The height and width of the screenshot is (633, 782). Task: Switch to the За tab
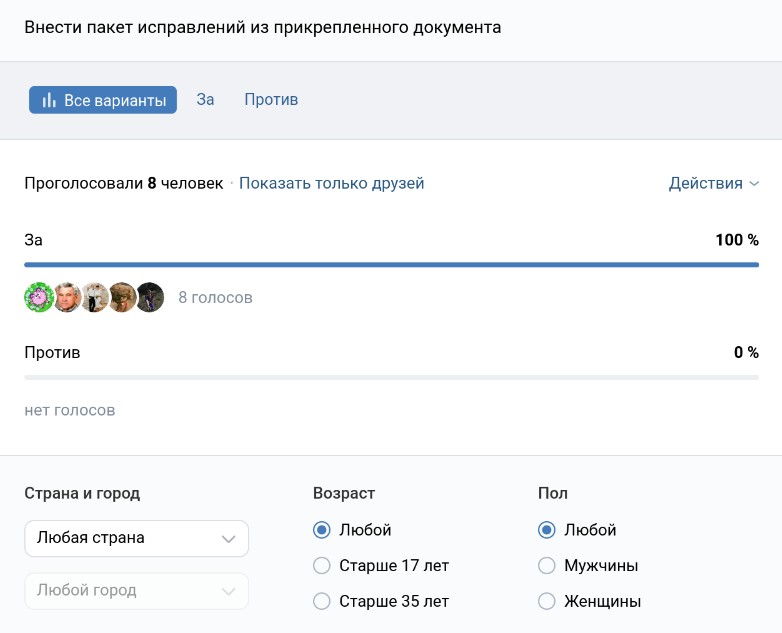click(205, 100)
